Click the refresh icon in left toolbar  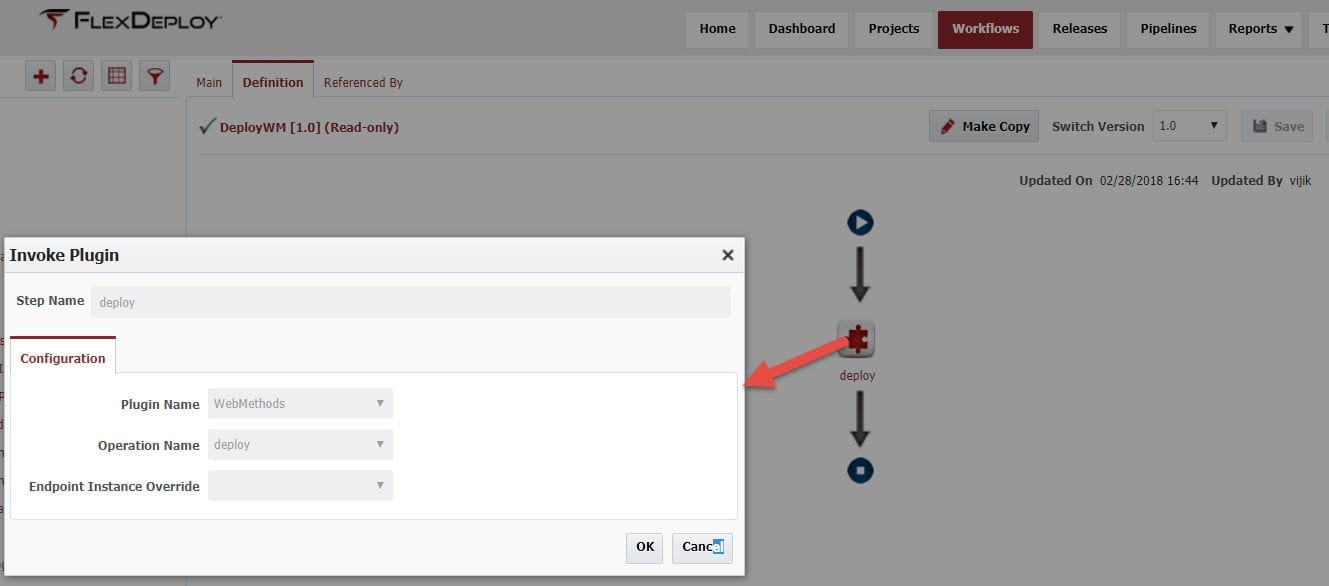point(79,76)
